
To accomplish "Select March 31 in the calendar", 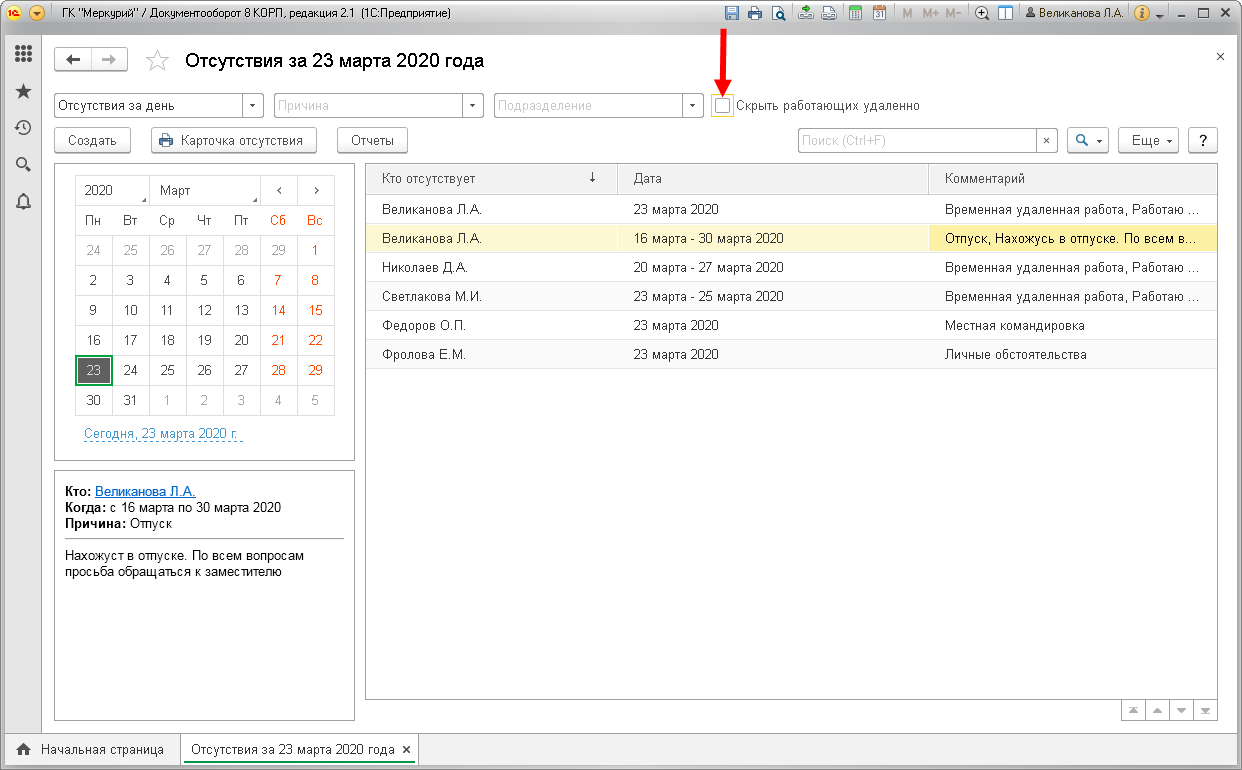I will (x=130, y=400).
